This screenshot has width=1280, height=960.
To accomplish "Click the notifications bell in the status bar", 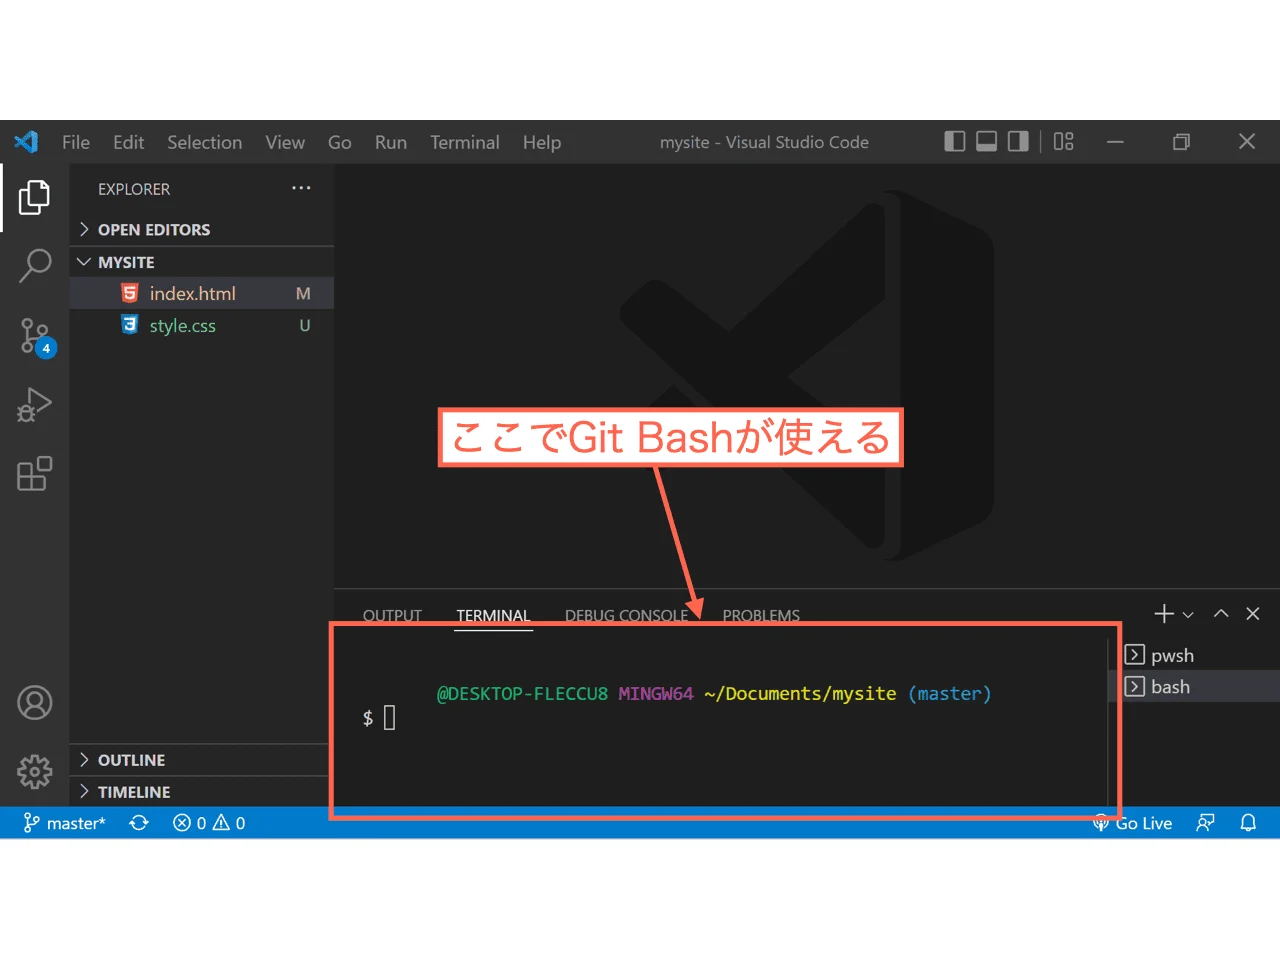I will click(x=1247, y=822).
